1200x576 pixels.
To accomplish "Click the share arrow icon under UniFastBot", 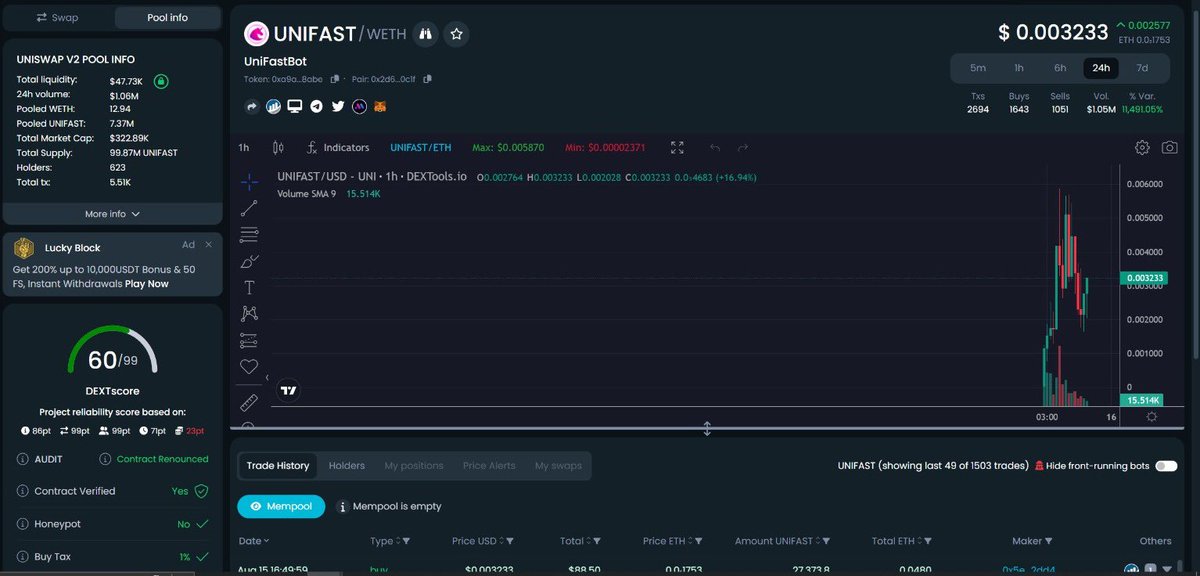I will [x=252, y=106].
